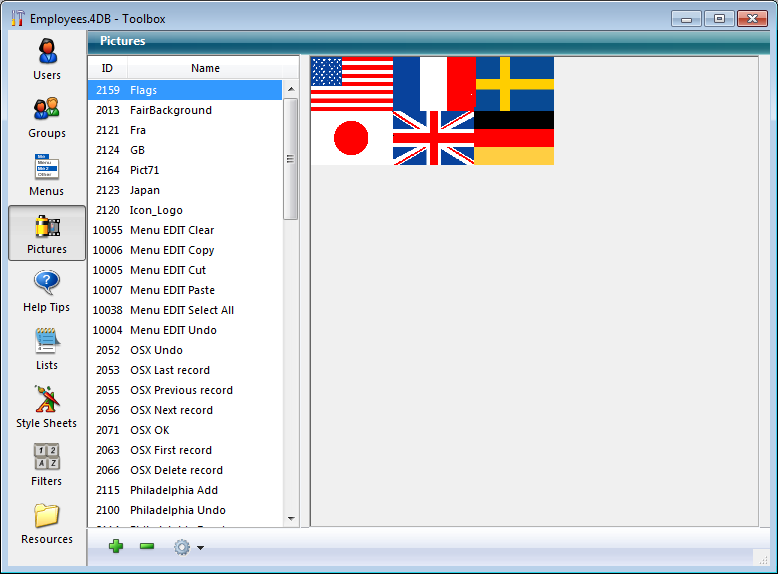Open the gear options dropdown menu
The image size is (778, 574).
tap(188, 547)
